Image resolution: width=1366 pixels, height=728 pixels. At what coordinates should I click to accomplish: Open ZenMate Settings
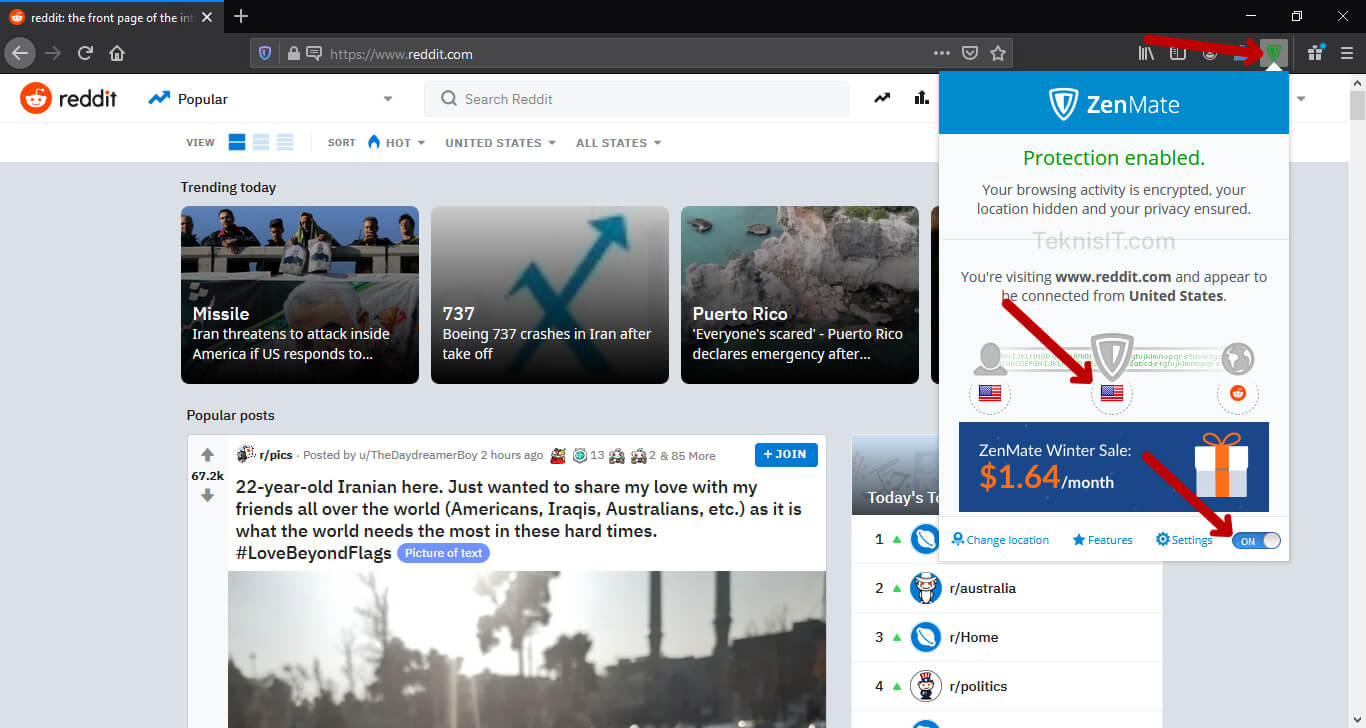click(1184, 540)
